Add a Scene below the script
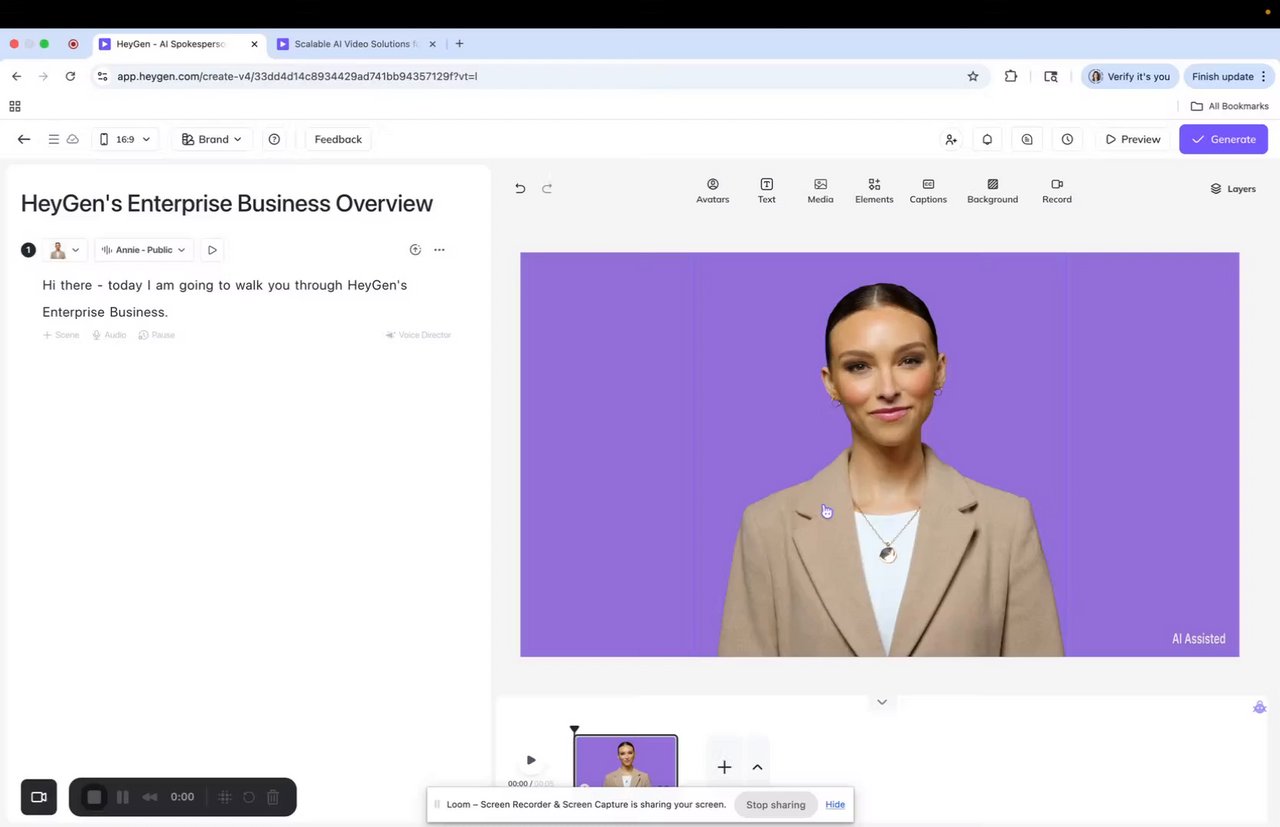The image size is (1280, 827). coord(61,335)
